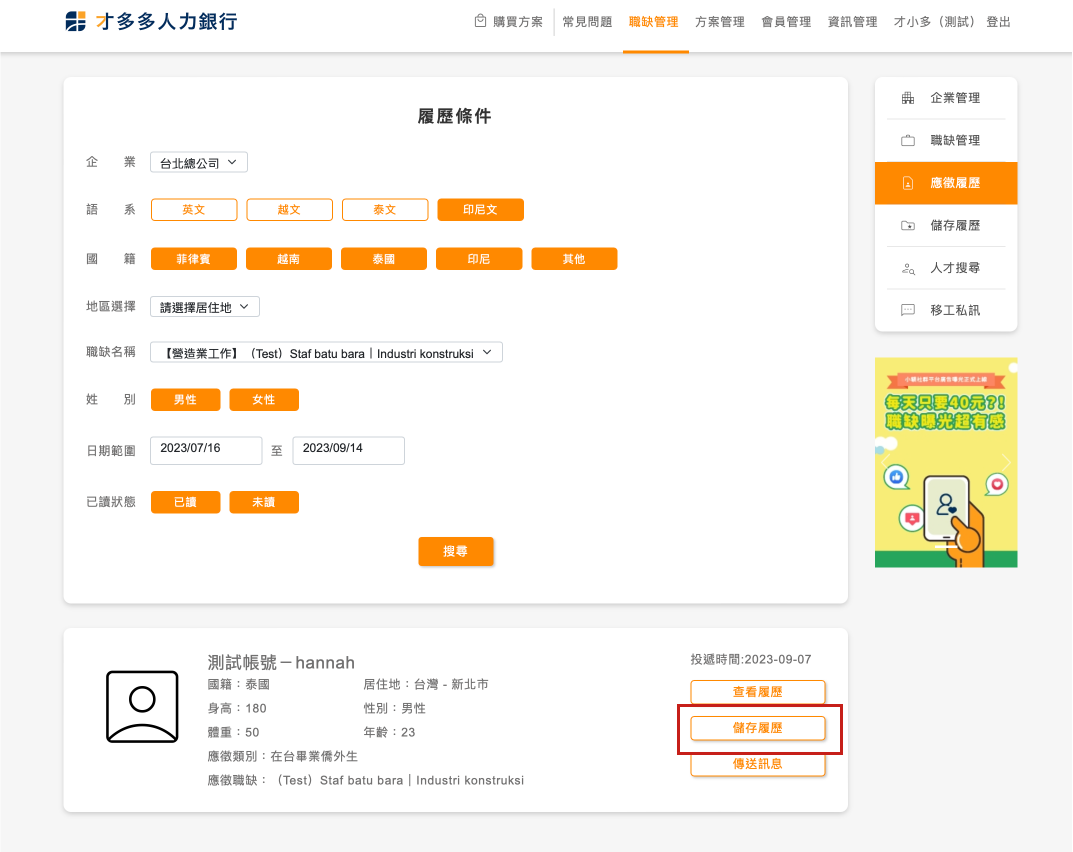
Task: Toggle the 菲律賓 nationality filter
Action: pyautogui.click(x=194, y=259)
